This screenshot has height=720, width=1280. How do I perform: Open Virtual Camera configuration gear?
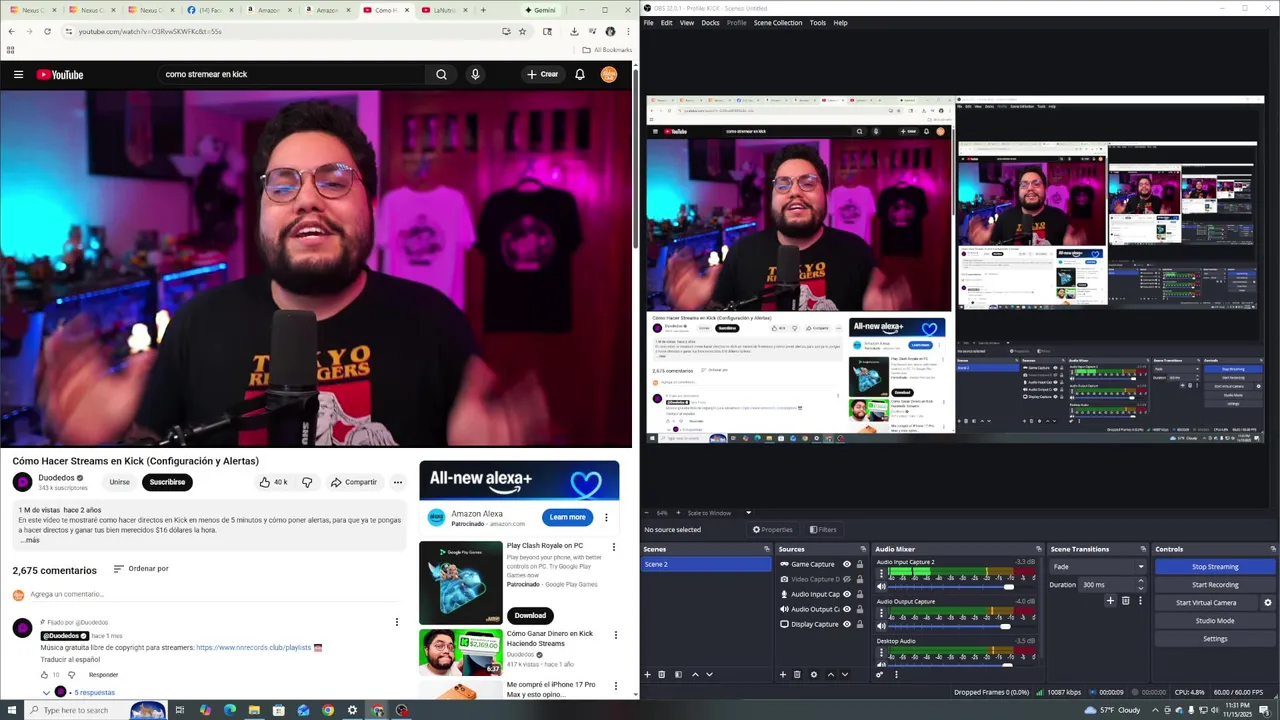coord(1268,603)
